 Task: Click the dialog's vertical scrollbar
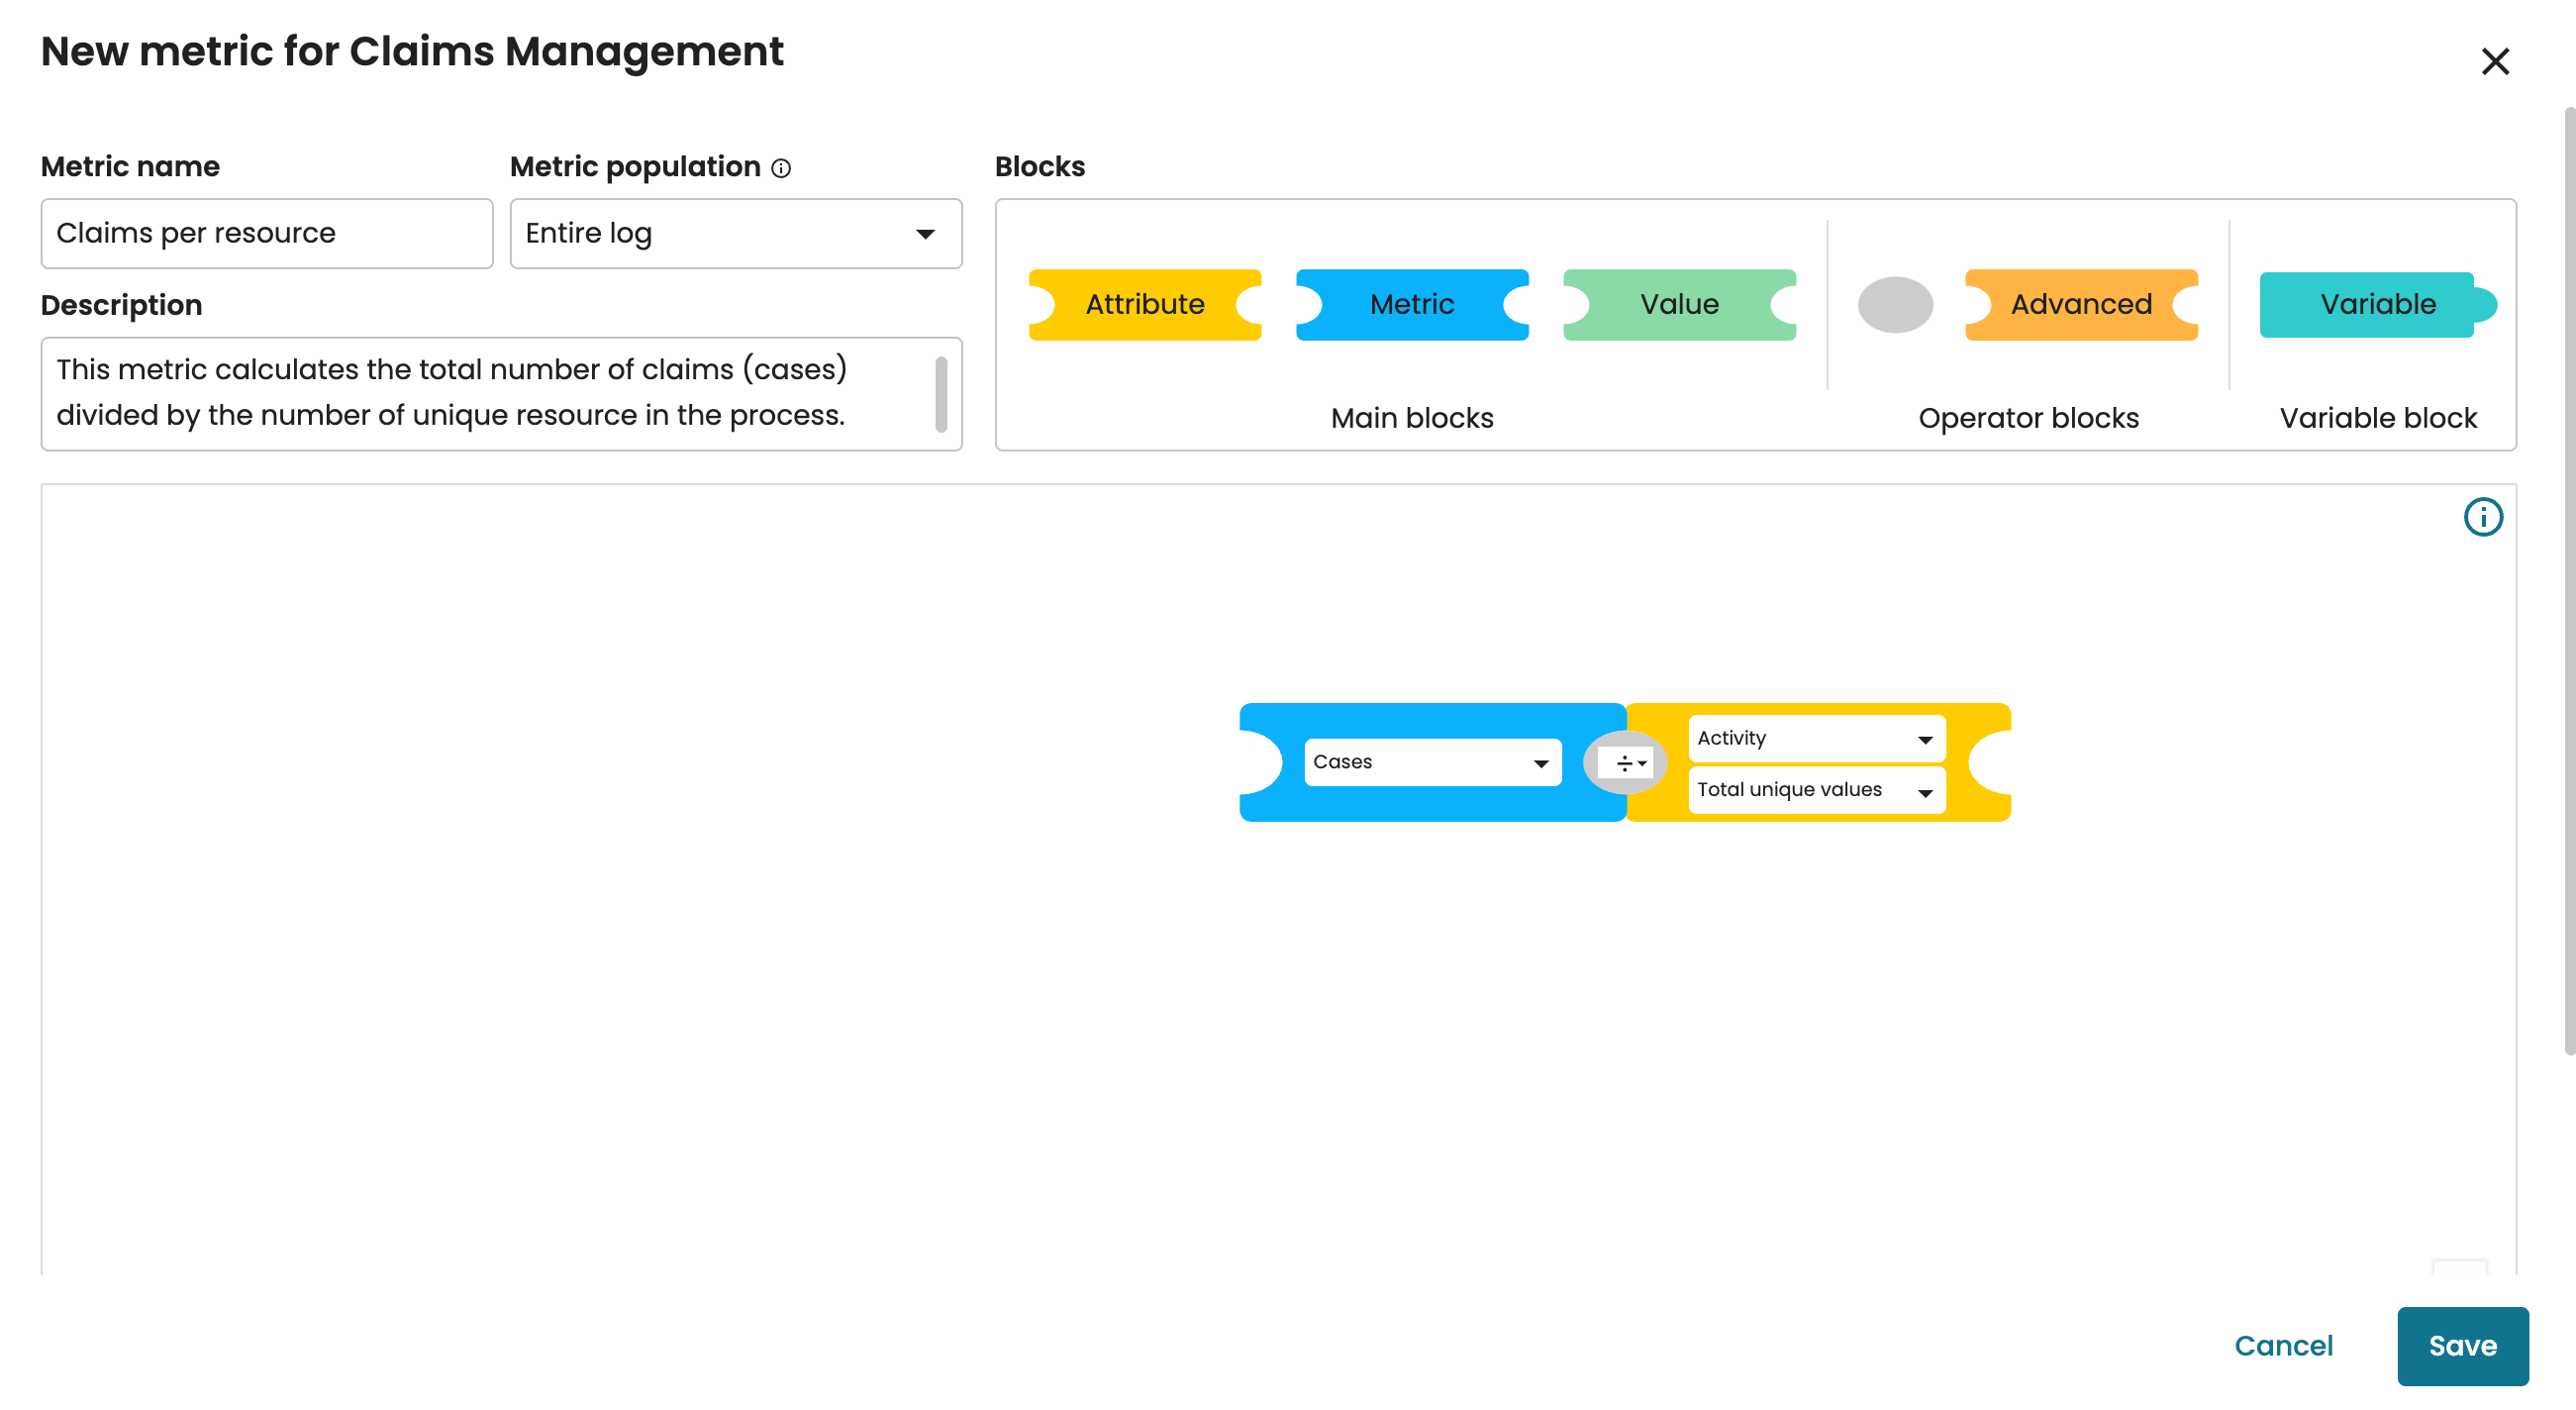pos(2568,580)
